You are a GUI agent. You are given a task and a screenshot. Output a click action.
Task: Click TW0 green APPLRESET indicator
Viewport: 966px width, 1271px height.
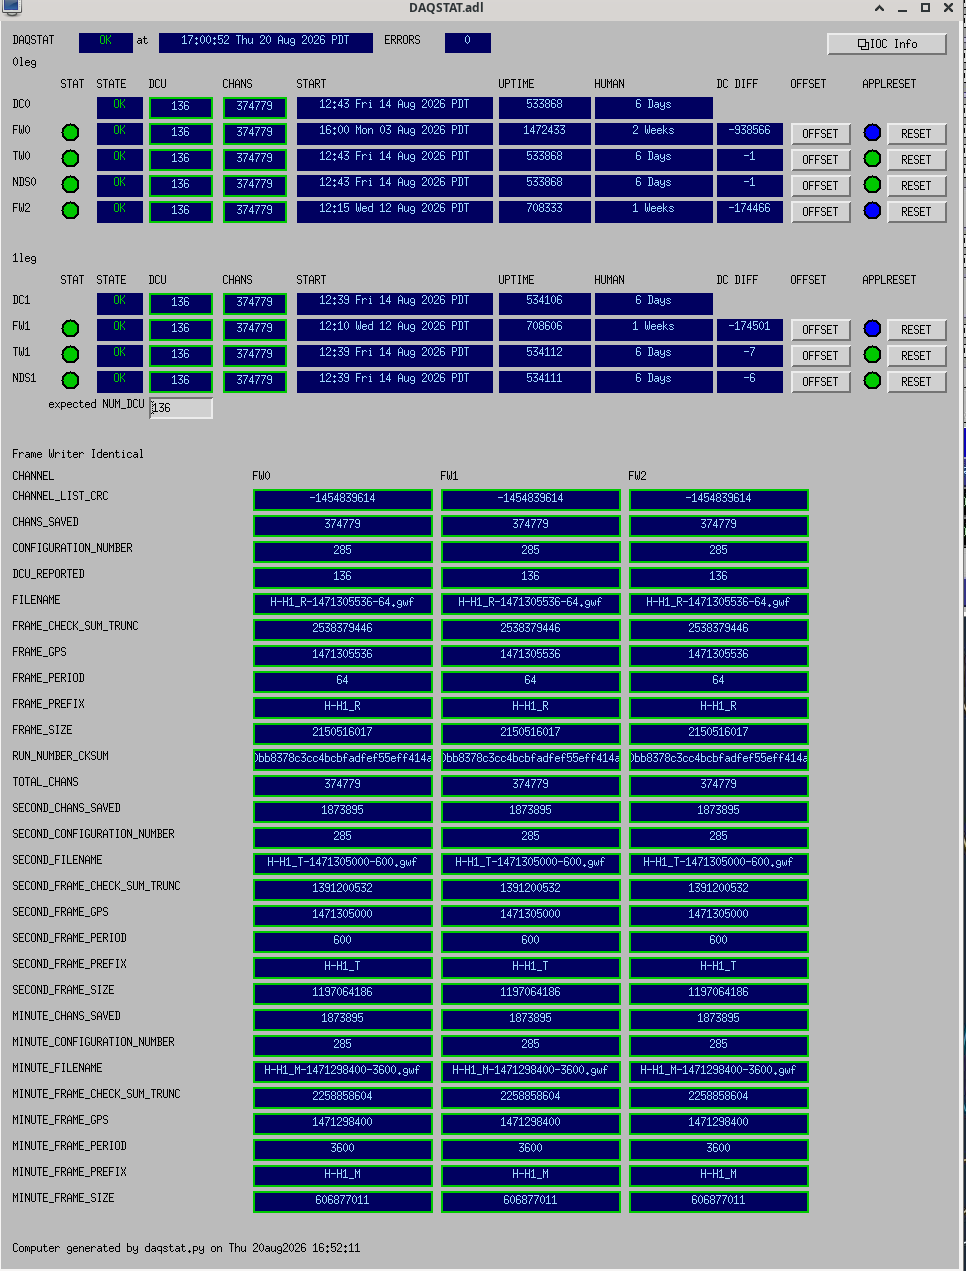click(872, 158)
